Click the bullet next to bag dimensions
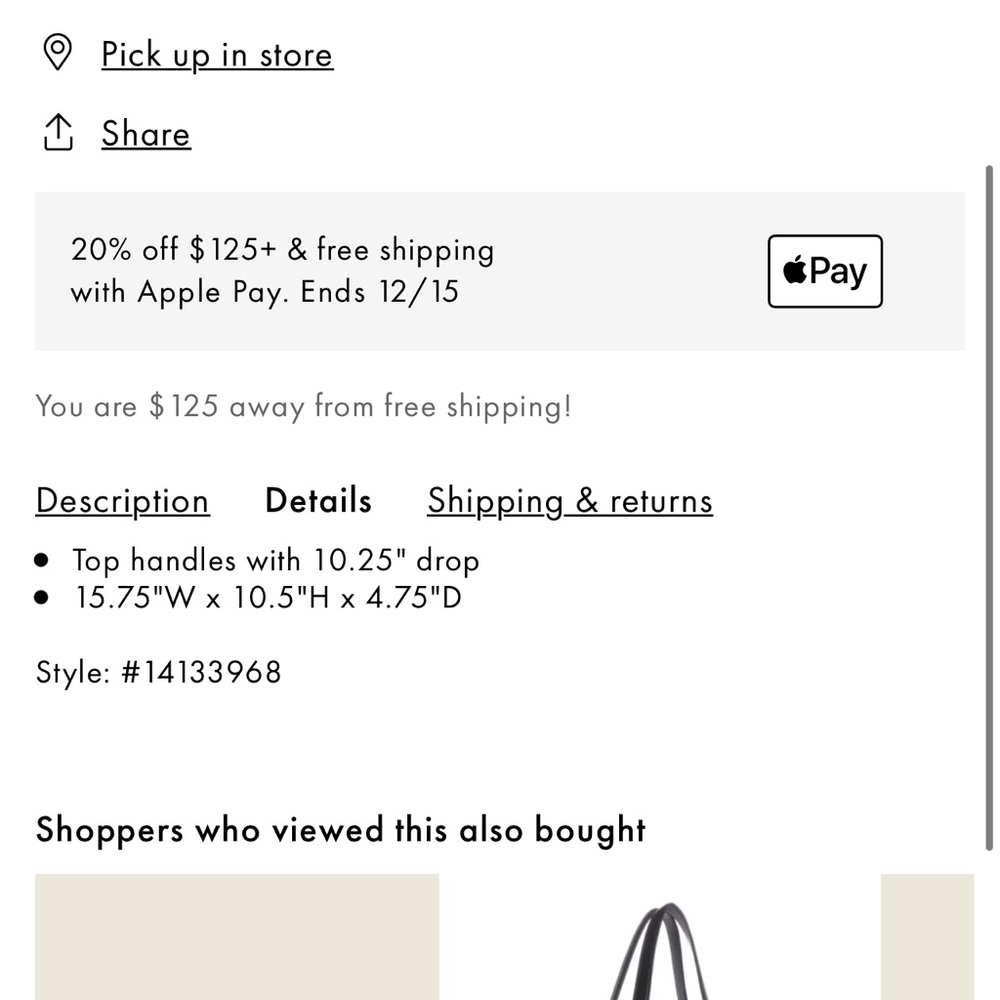 coord(42,596)
